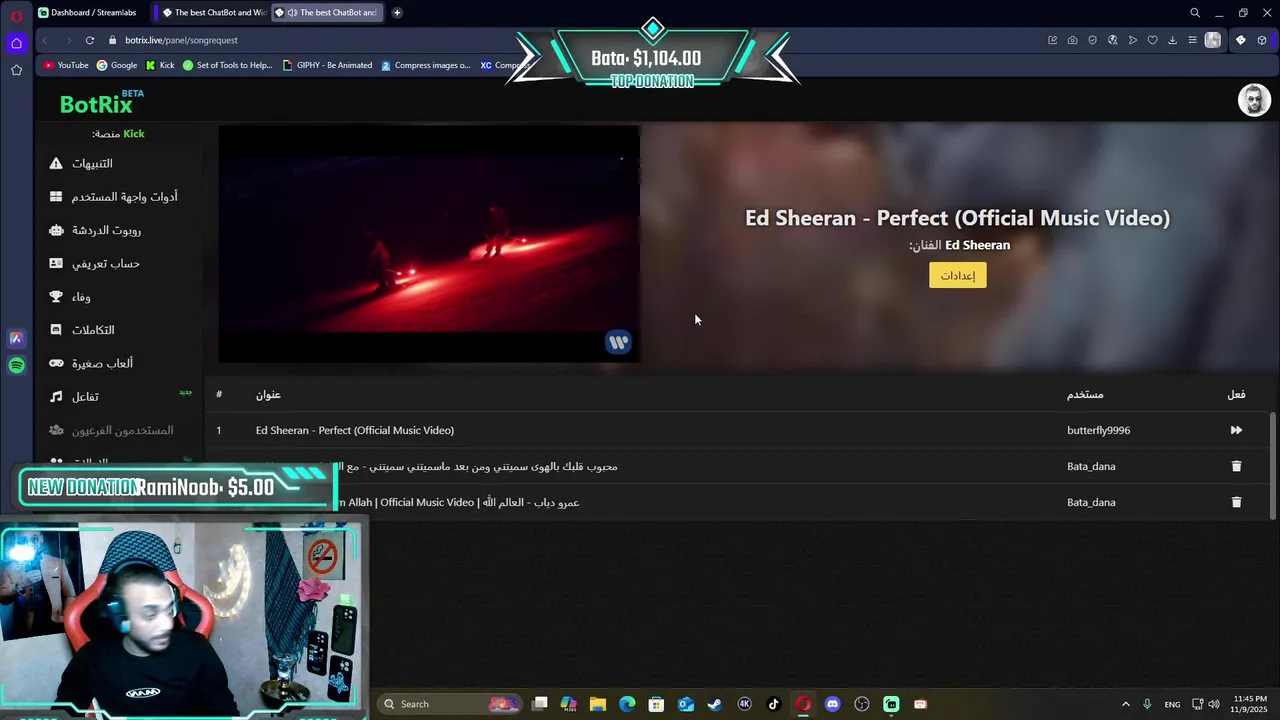The height and width of the screenshot is (720, 1280).
Task: Open Discord from taskbar
Action: coord(832,704)
